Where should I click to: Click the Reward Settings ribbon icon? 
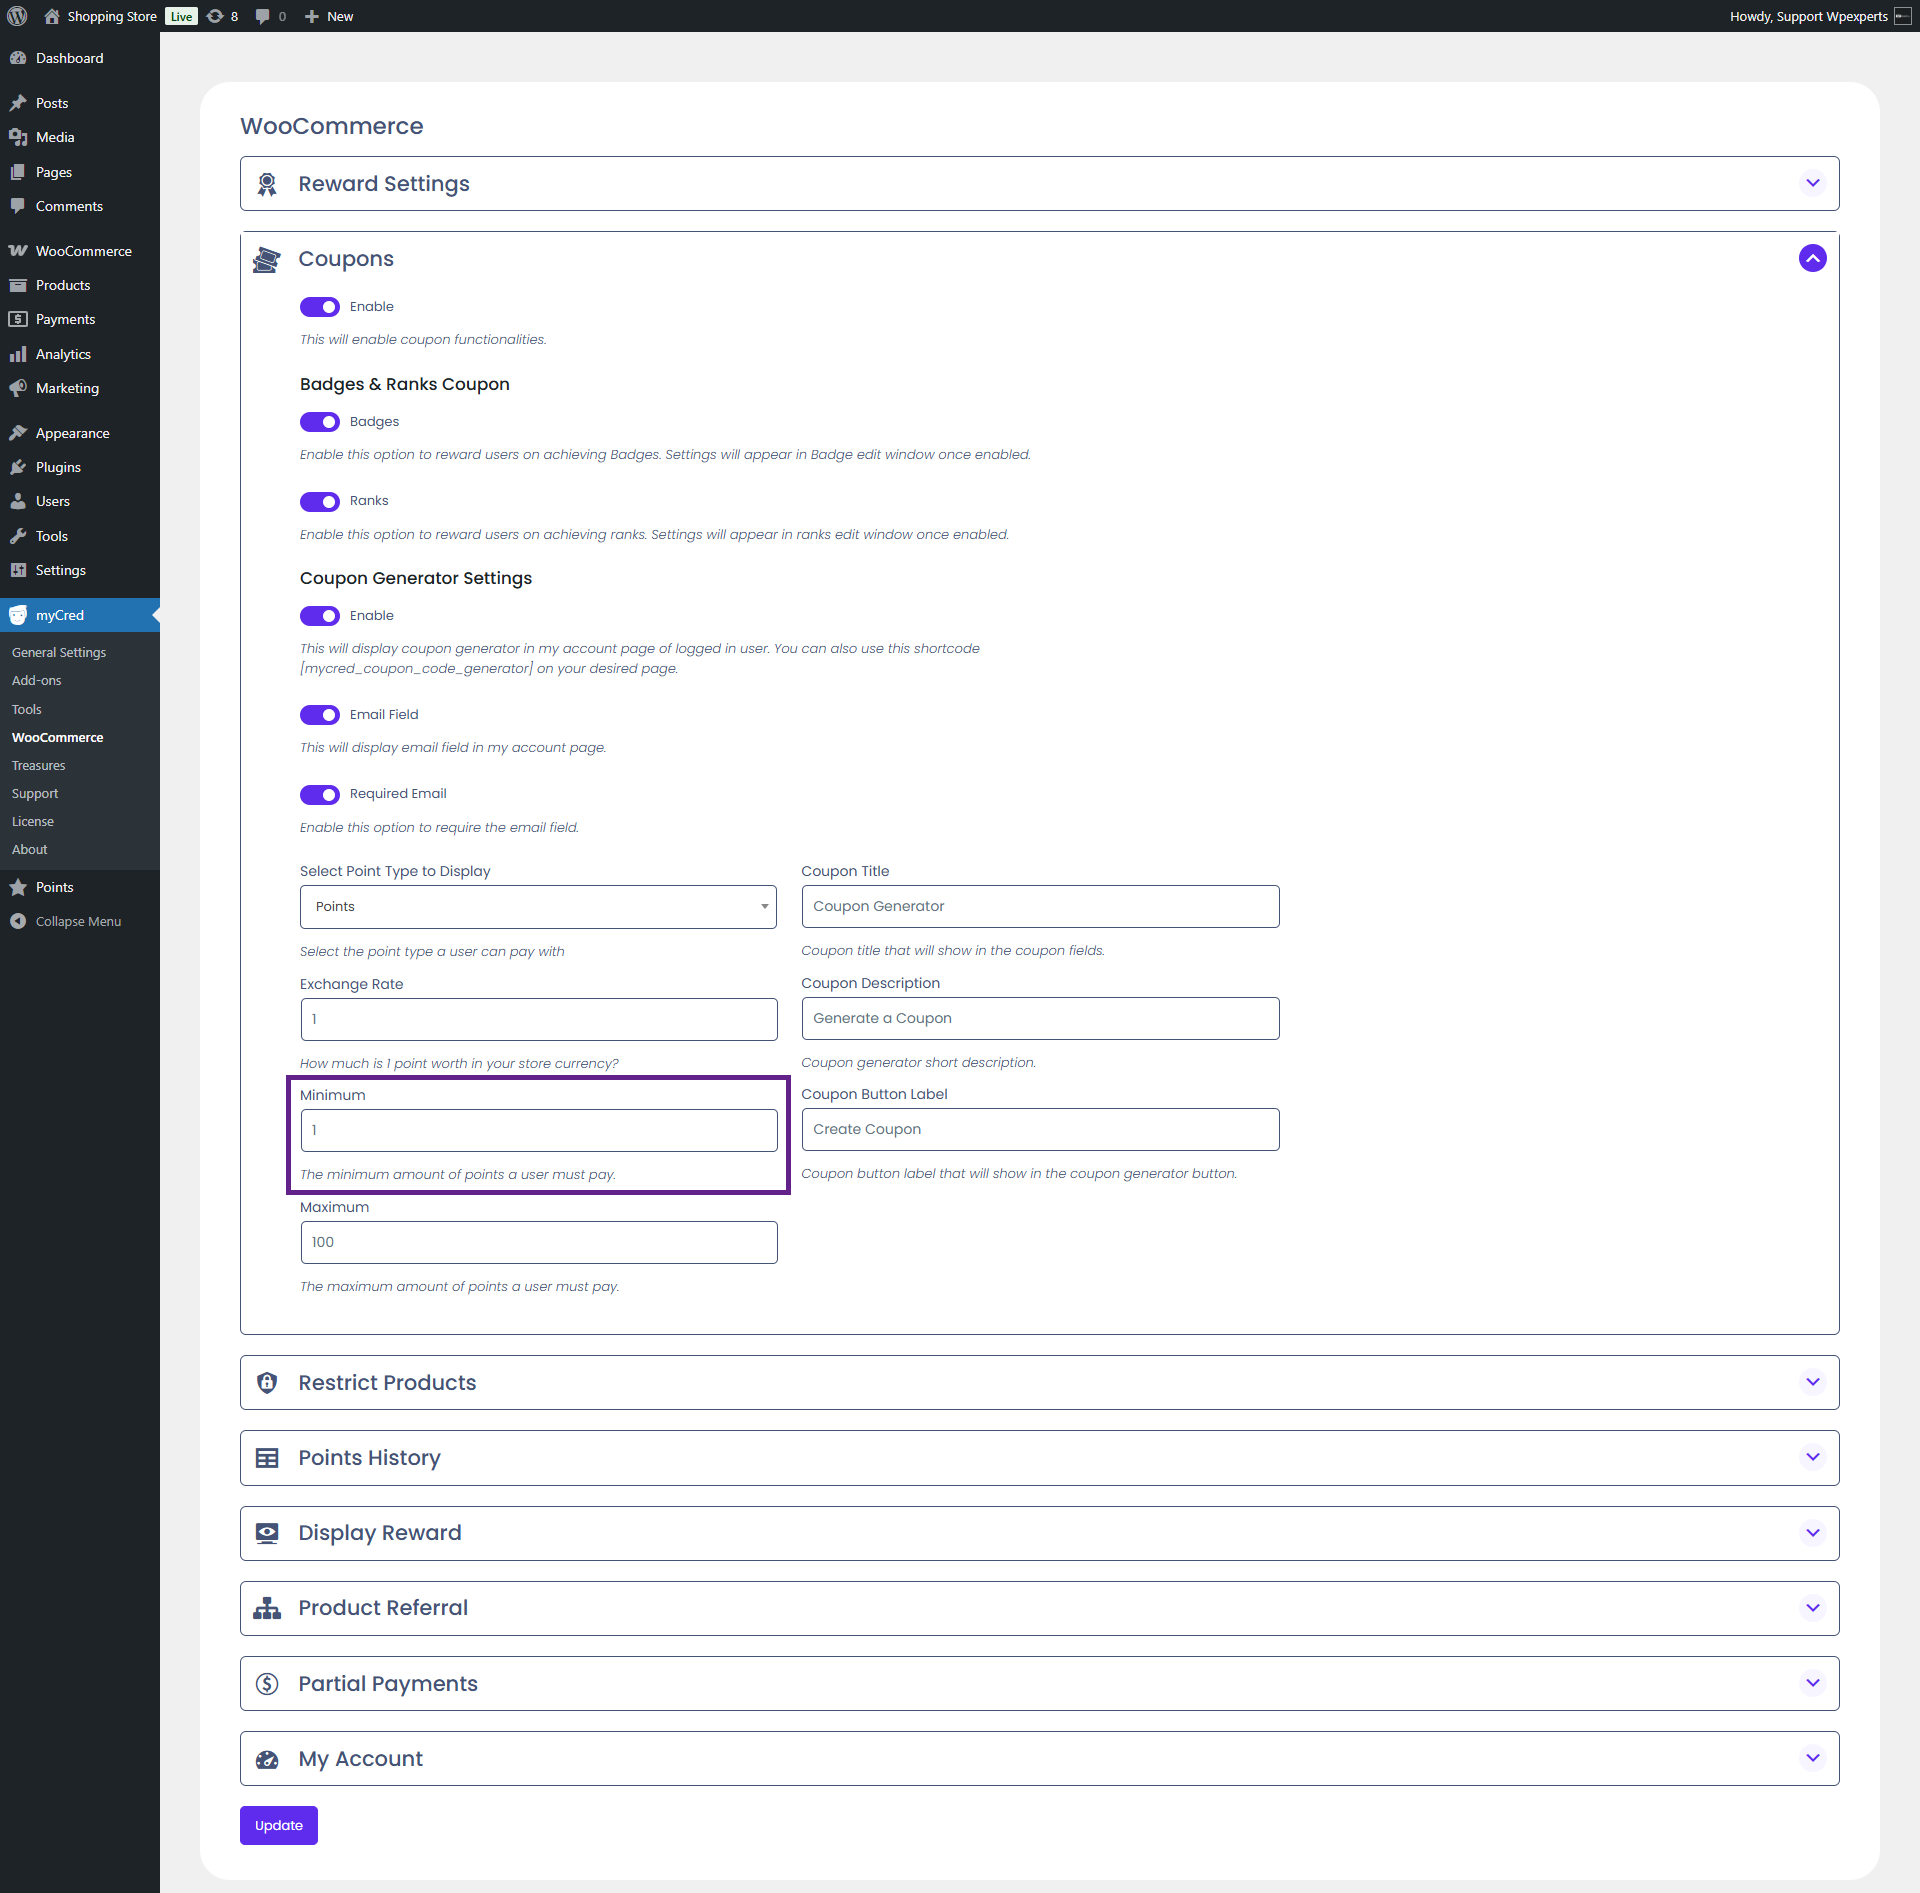(267, 184)
